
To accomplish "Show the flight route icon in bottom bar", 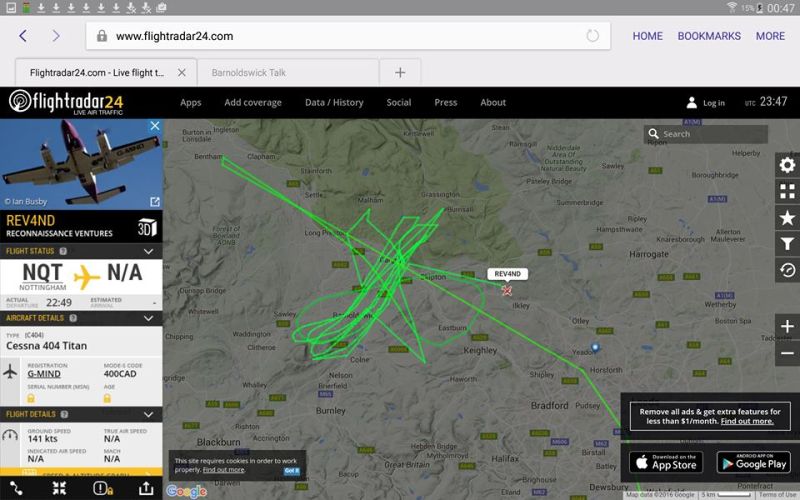I will [16, 489].
